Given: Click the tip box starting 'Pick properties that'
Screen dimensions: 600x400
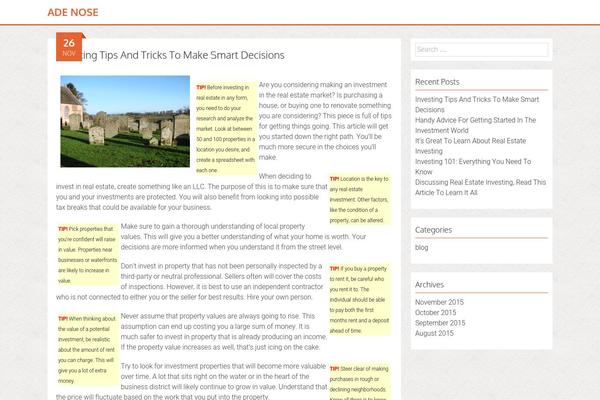Looking at the screenshot, I should click(x=88, y=255).
